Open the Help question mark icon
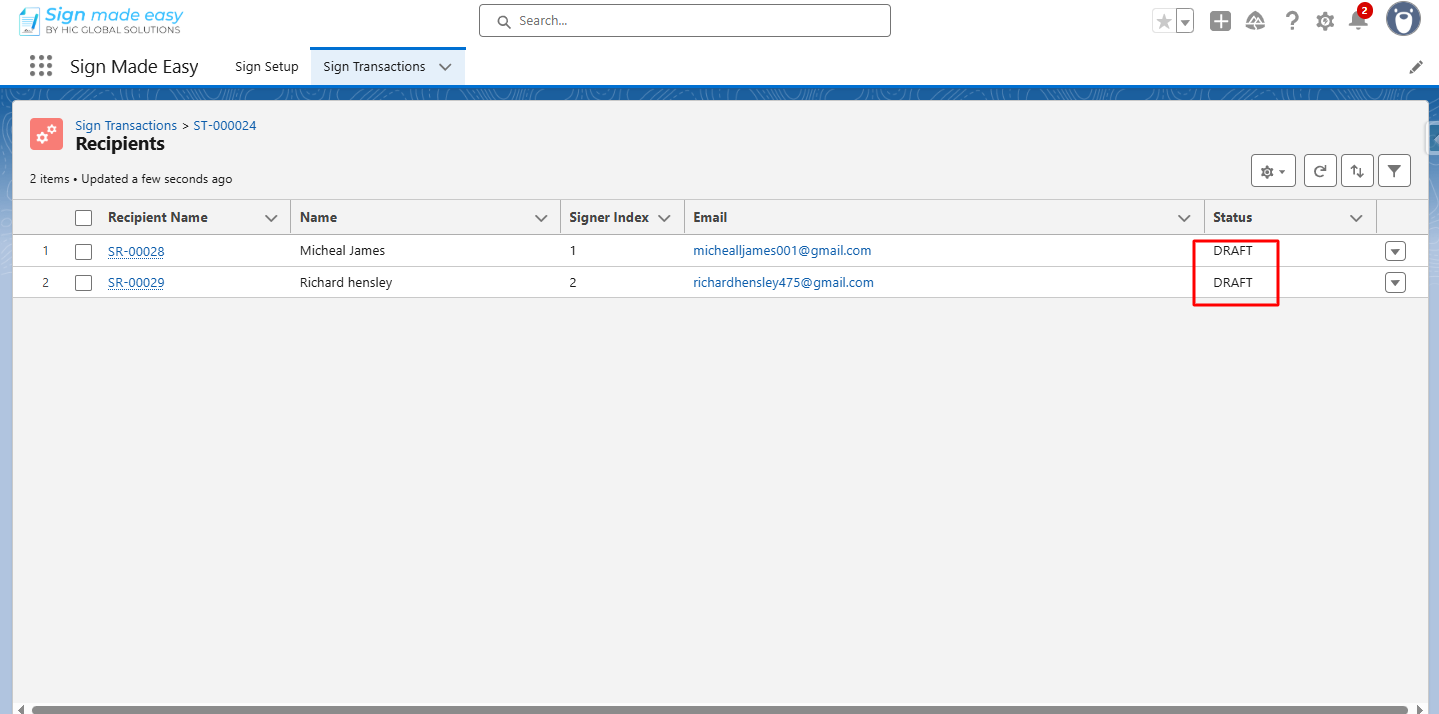This screenshot has width=1439, height=714. pos(1291,21)
